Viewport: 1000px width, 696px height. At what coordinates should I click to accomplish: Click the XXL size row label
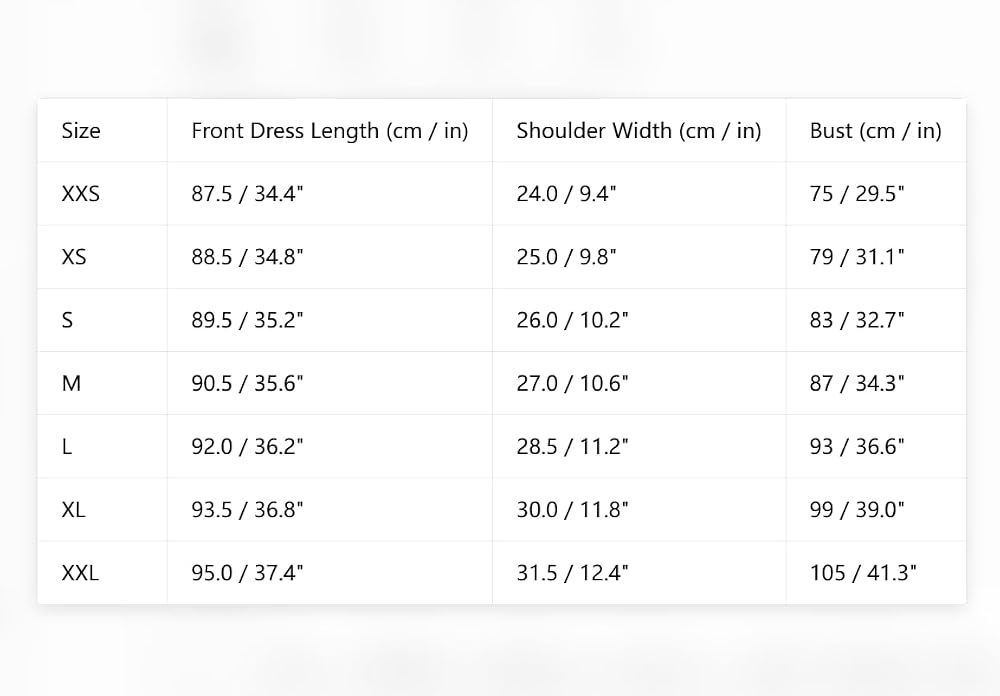point(80,572)
